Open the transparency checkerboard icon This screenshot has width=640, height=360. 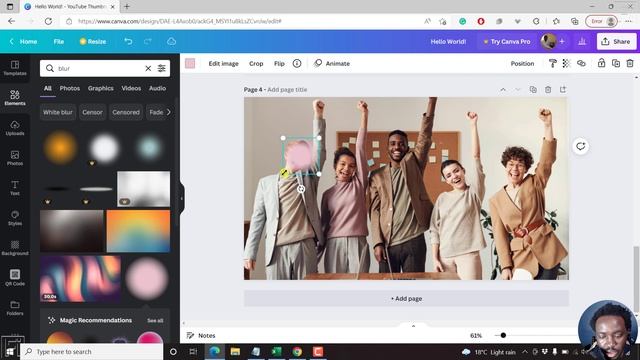coord(566,63)
